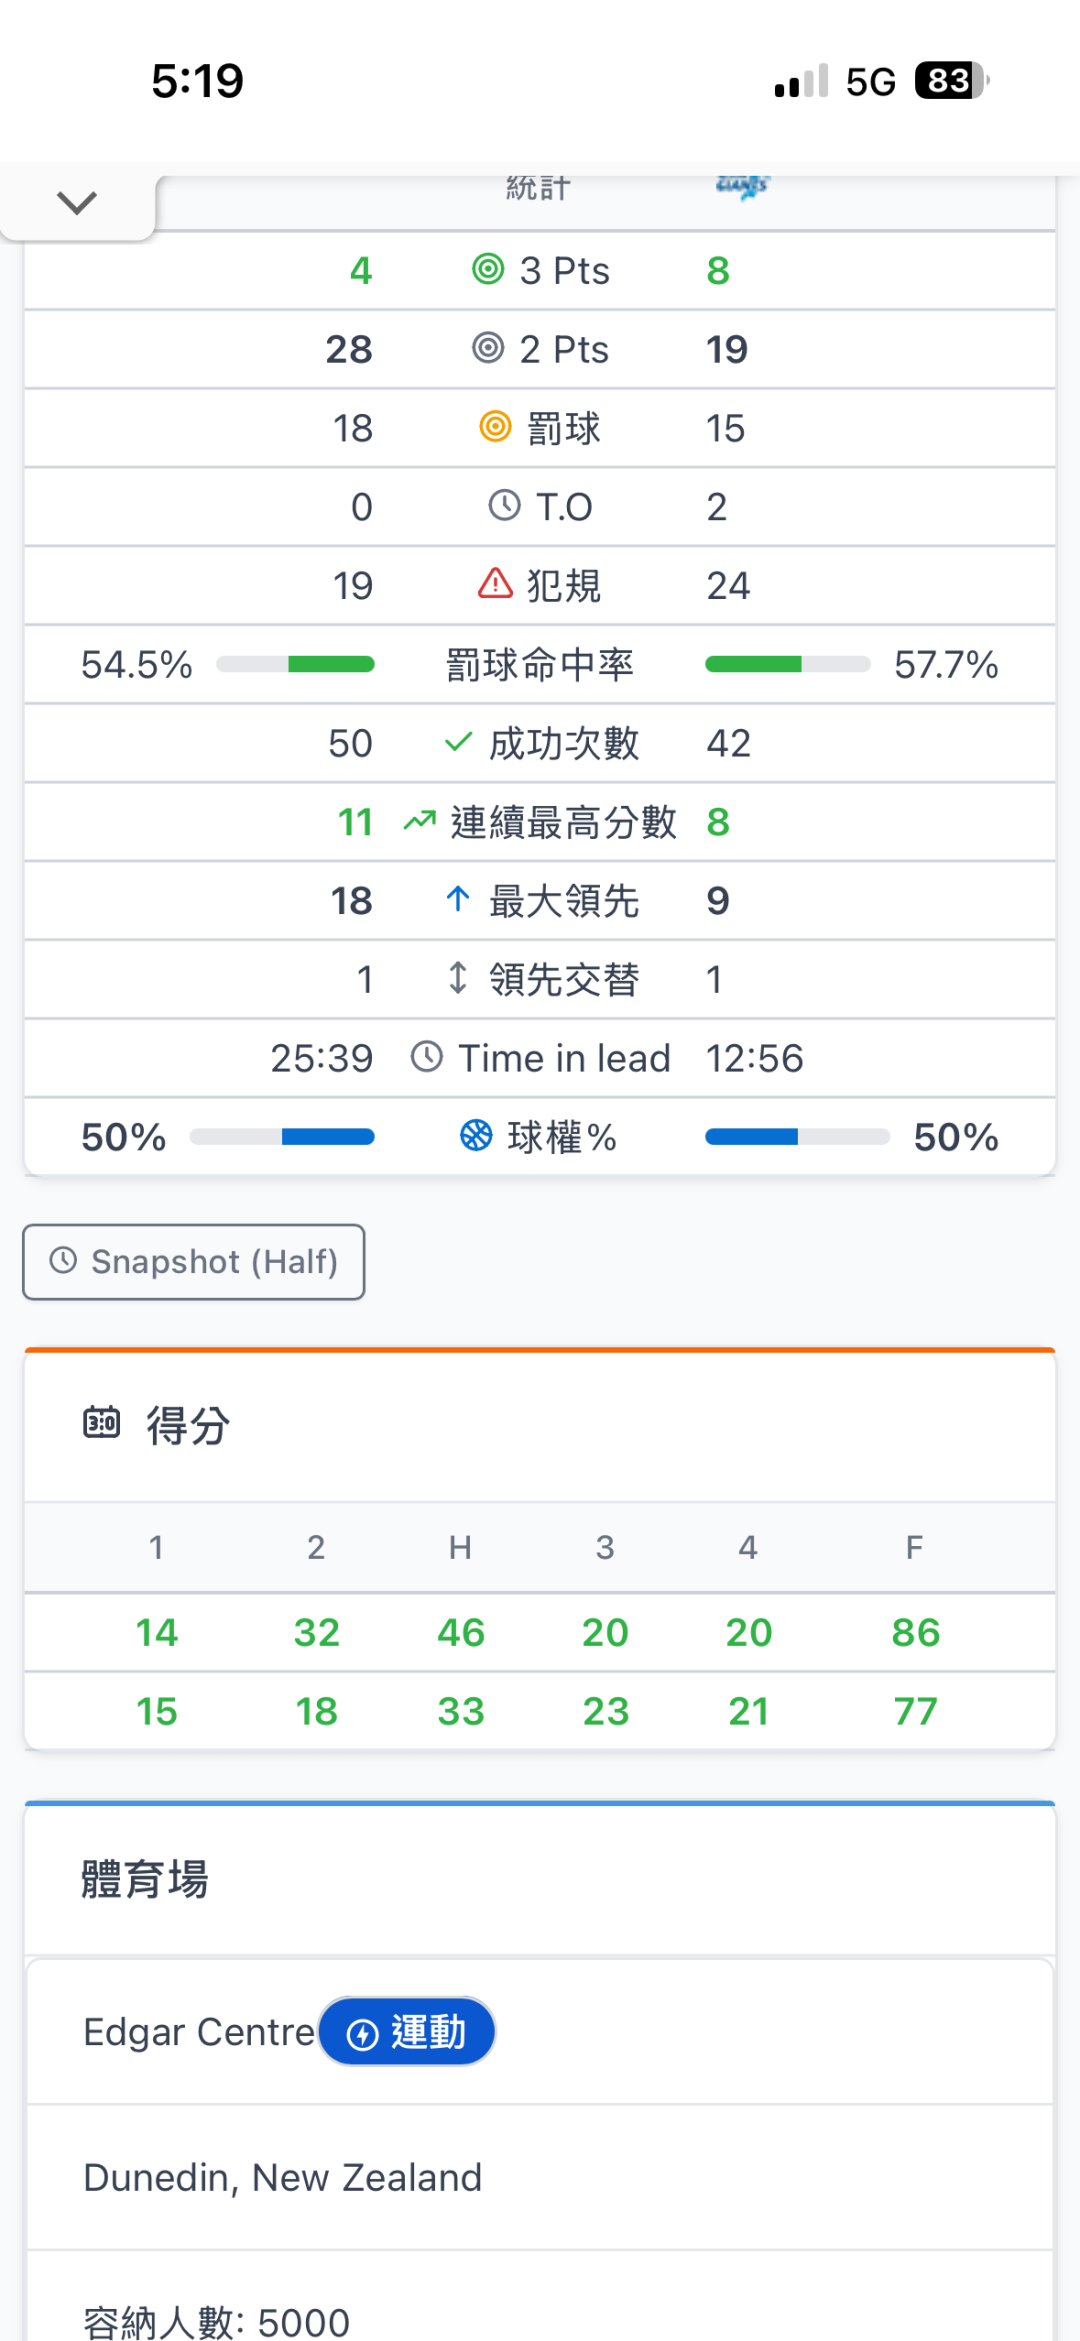Click the scoreboard icon beside 得分
The width and height of the screenshot is (1080, 2341).
click(x=101, y=1422)
